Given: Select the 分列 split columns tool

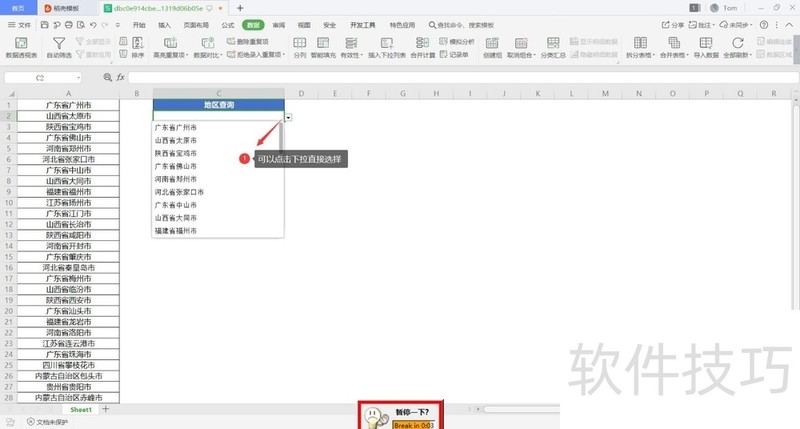Looking at the screenshot, I should coord(299,47).
